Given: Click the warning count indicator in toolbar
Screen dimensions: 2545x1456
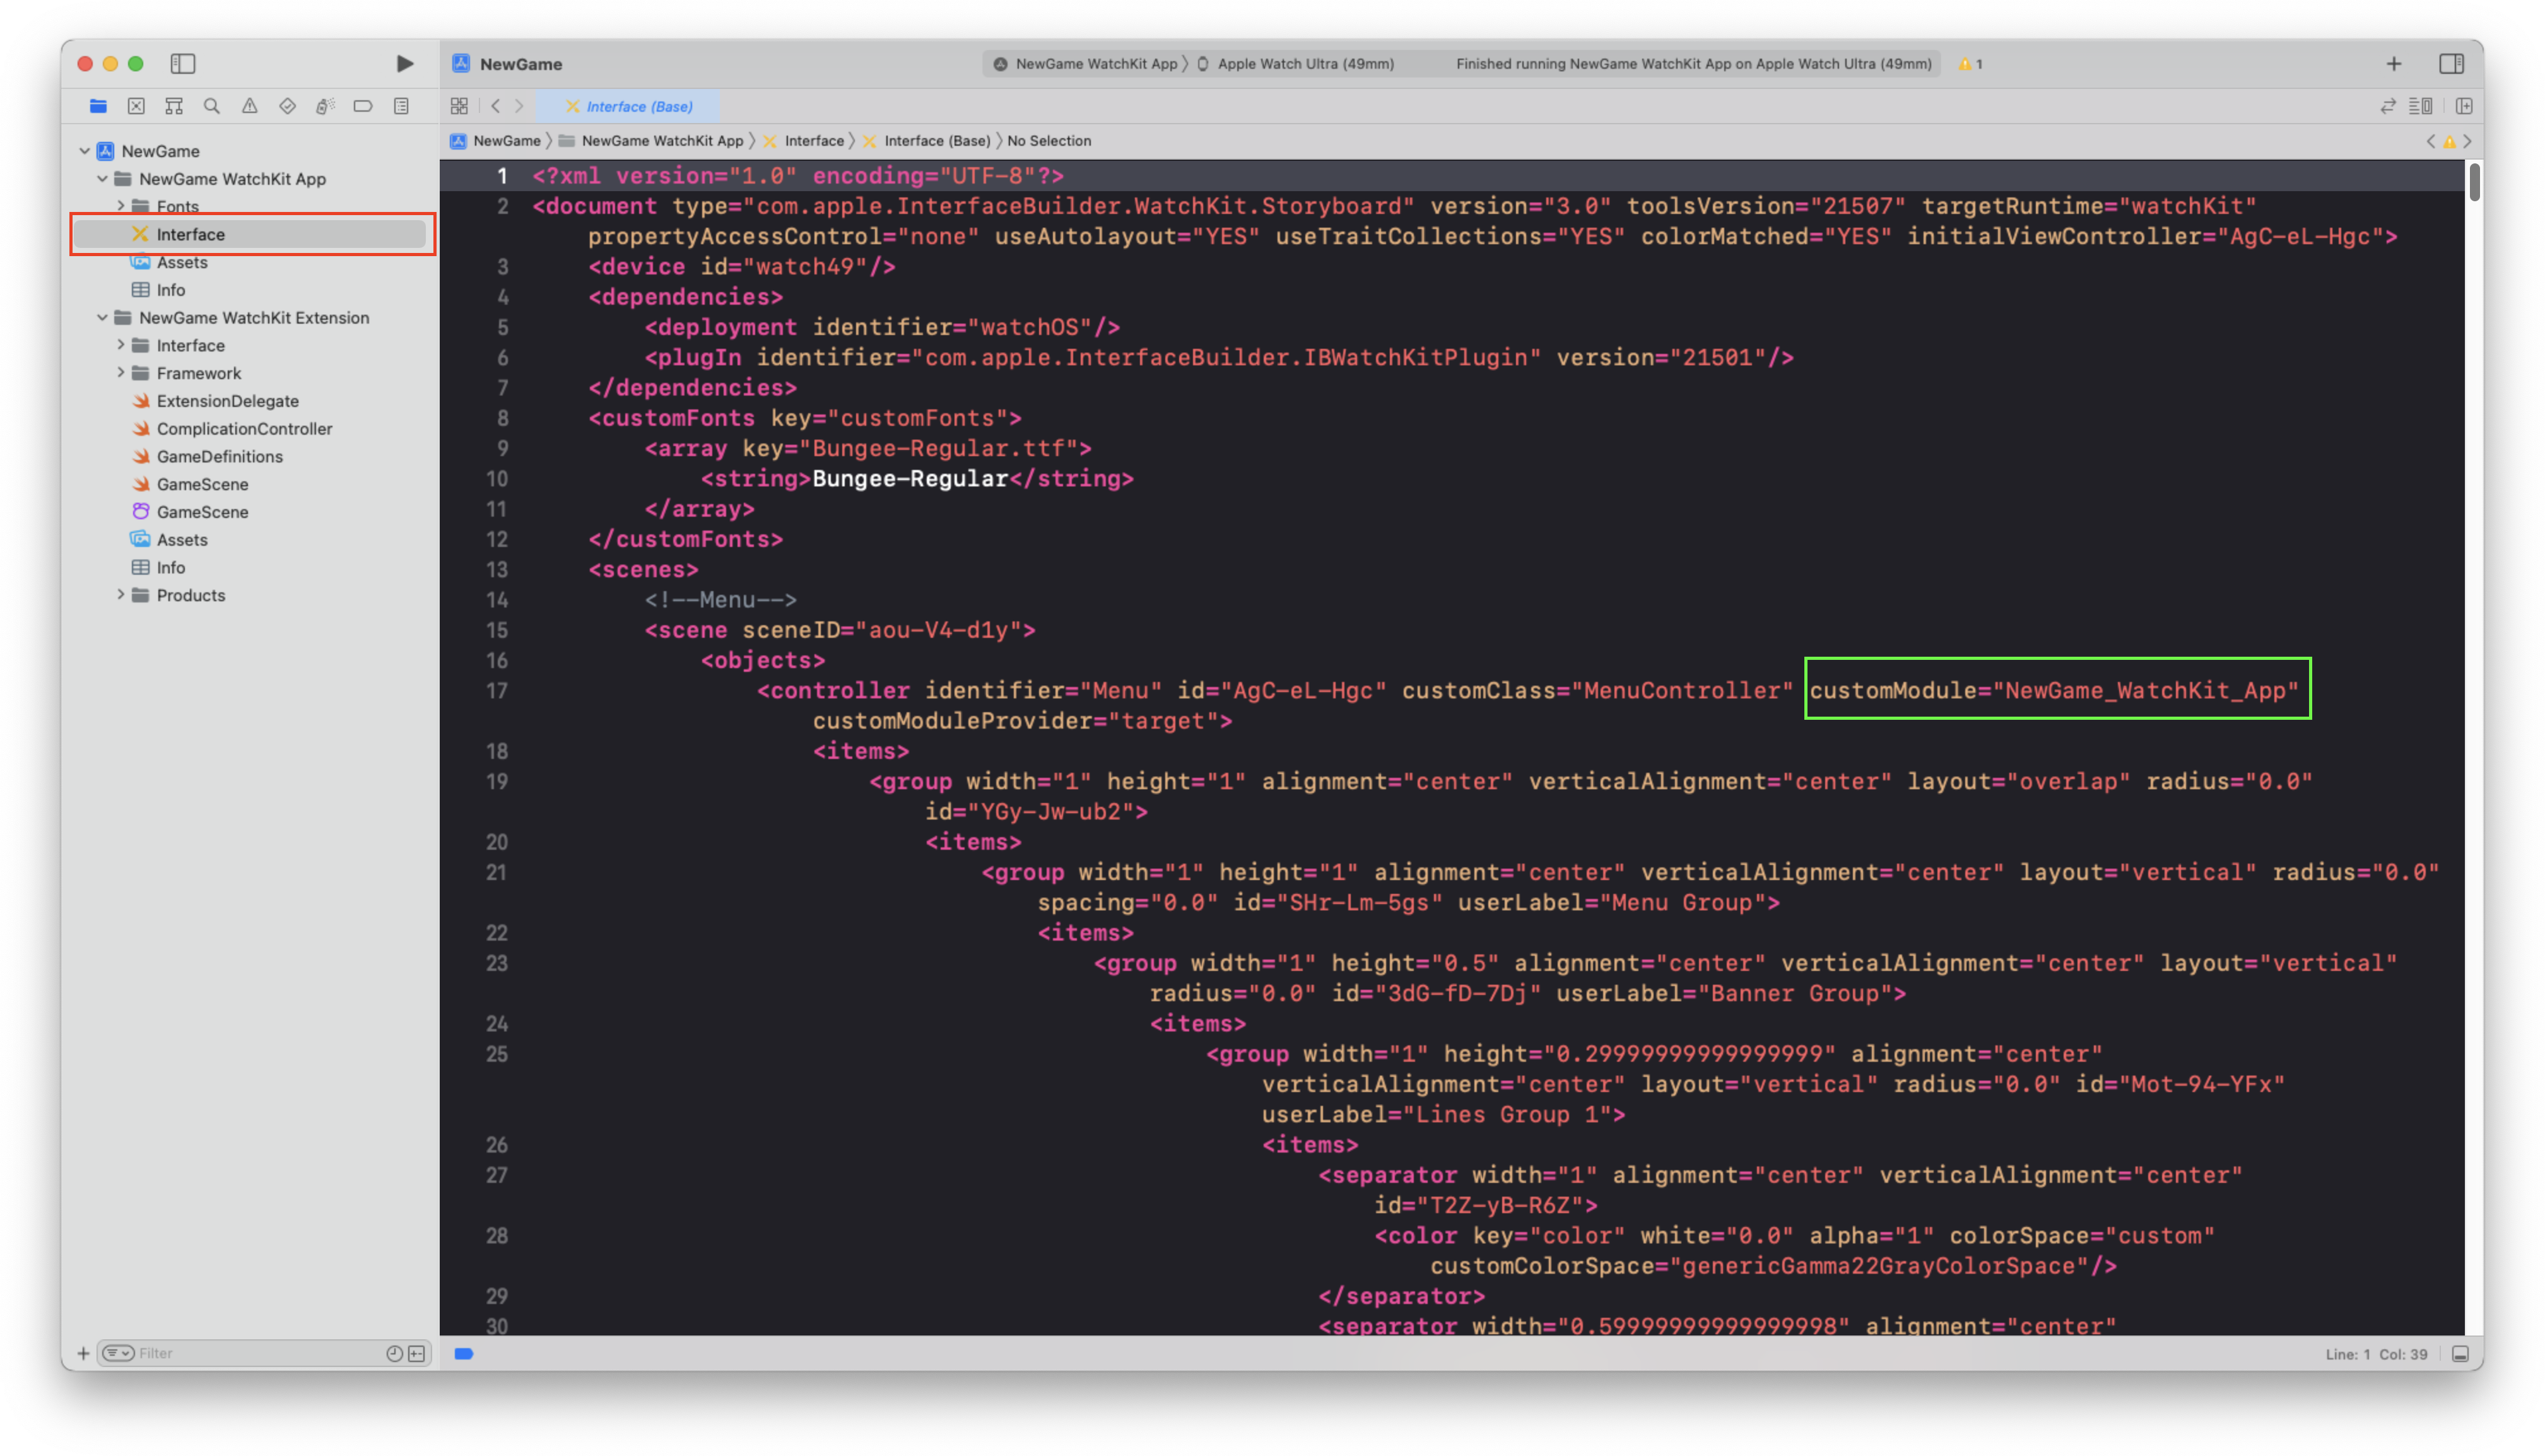Looking at the screenshot, I should (x=1970, y=64).
